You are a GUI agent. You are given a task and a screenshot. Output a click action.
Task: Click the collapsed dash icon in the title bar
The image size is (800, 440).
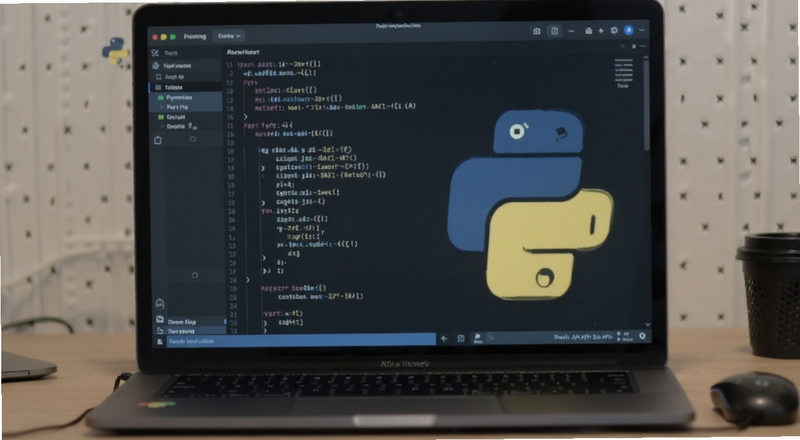coord(571,31)
